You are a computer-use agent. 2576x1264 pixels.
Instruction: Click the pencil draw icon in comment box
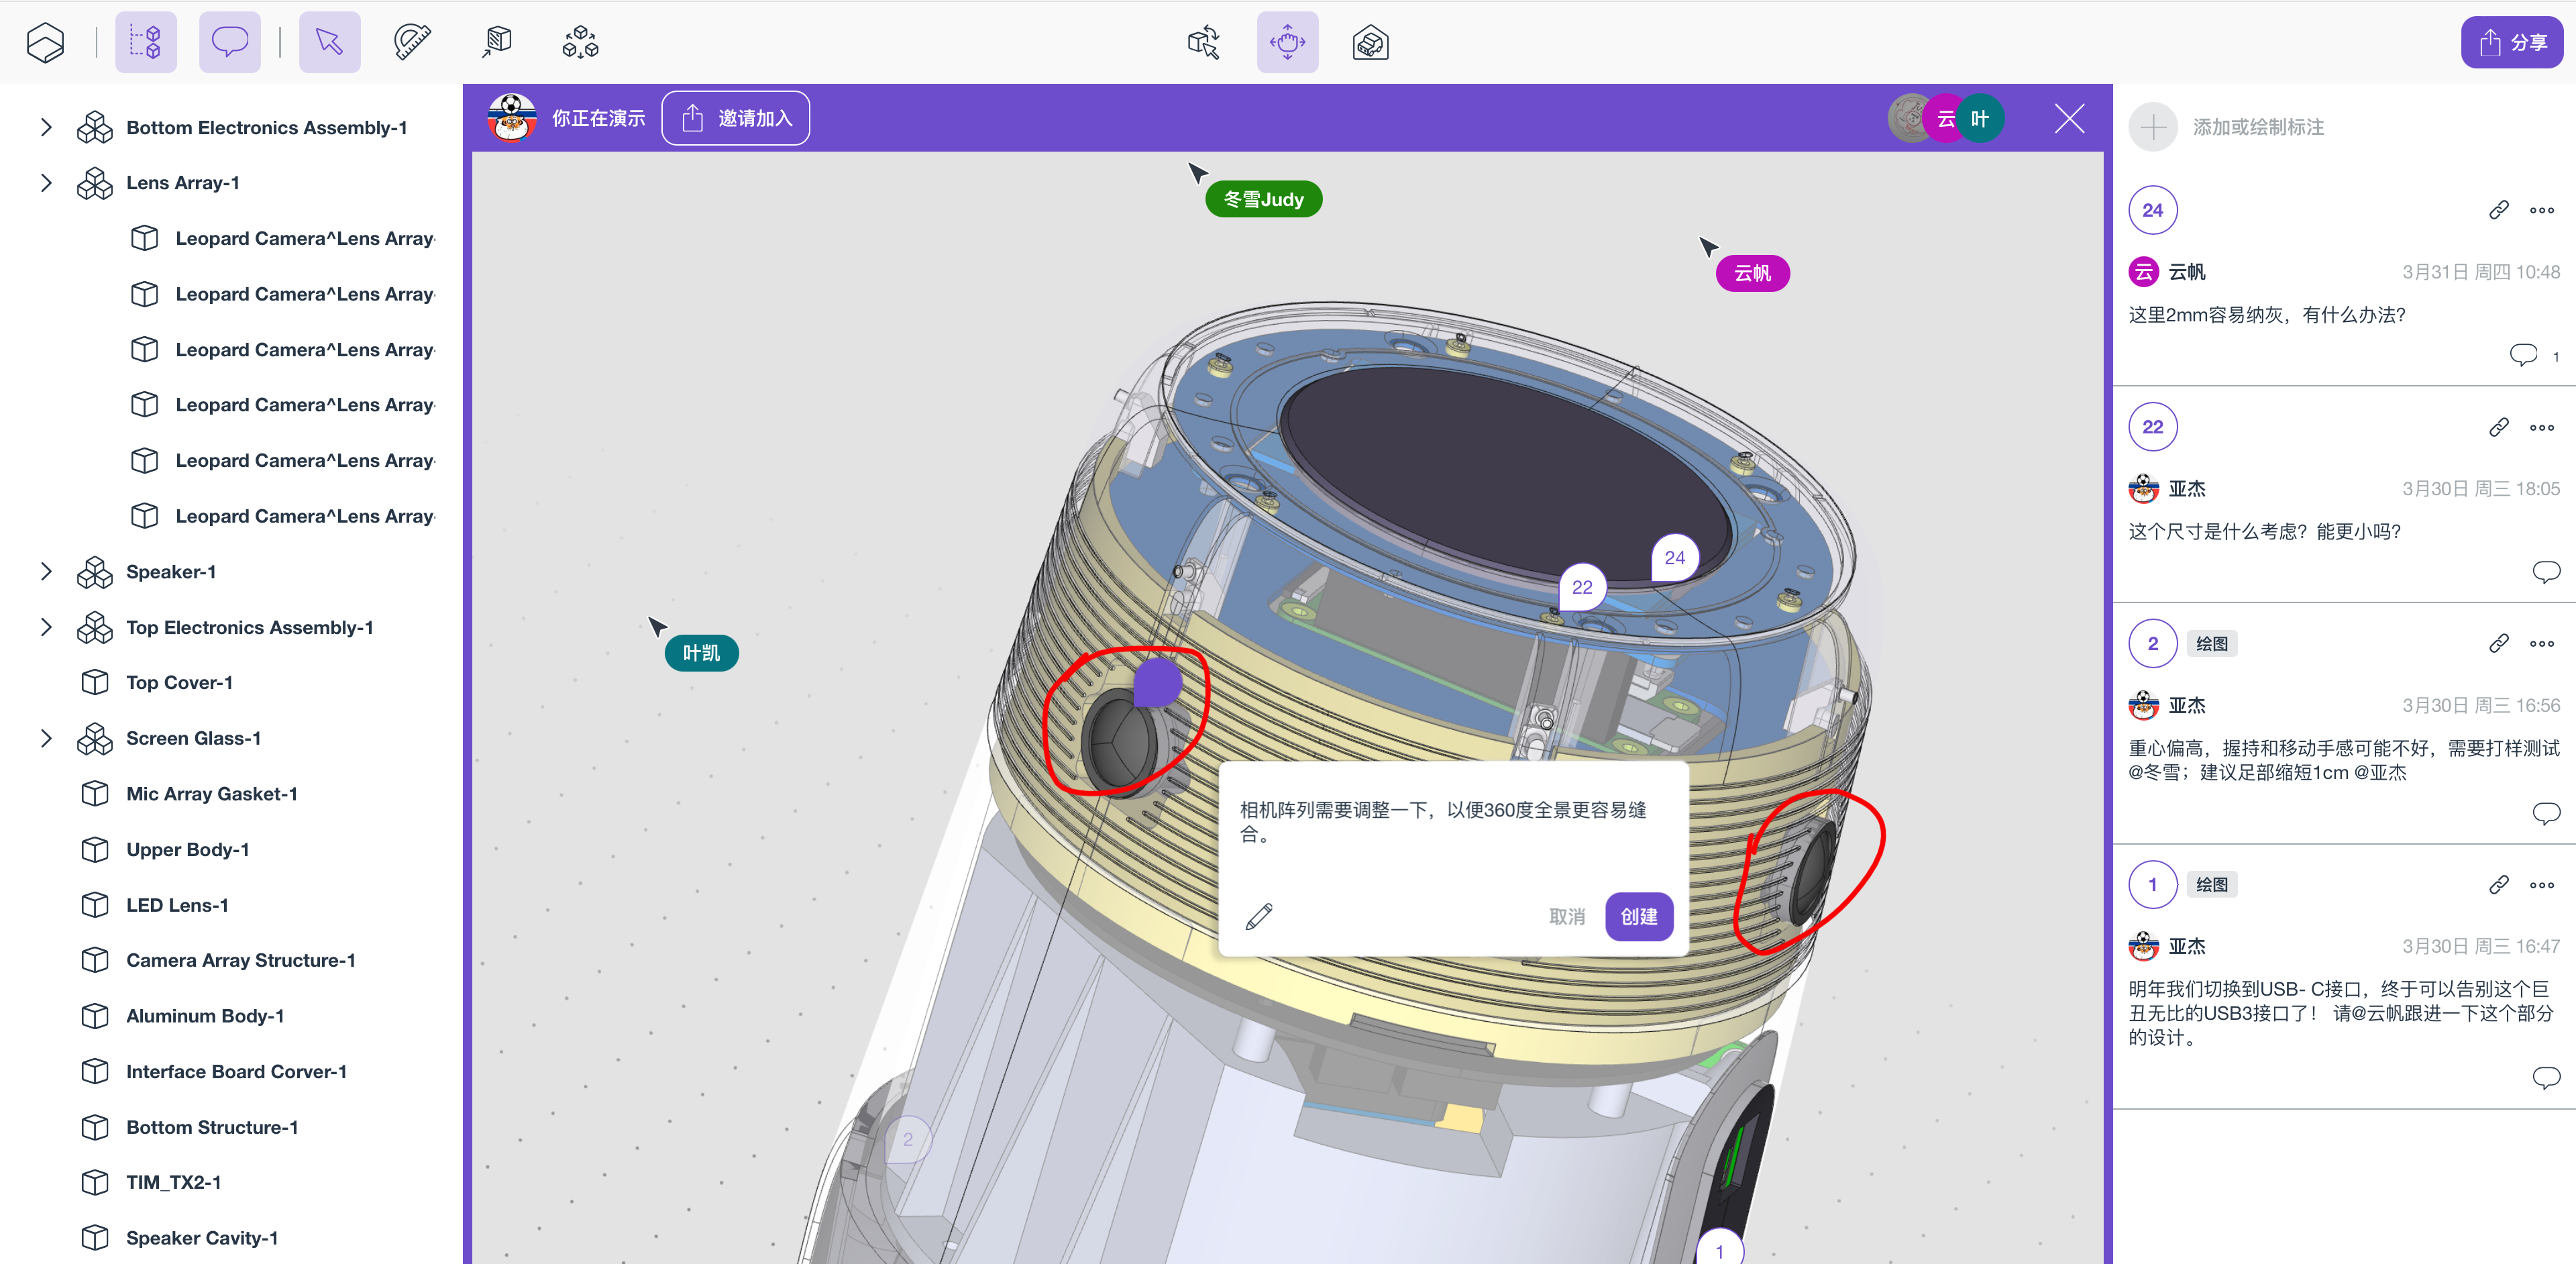1259,916
